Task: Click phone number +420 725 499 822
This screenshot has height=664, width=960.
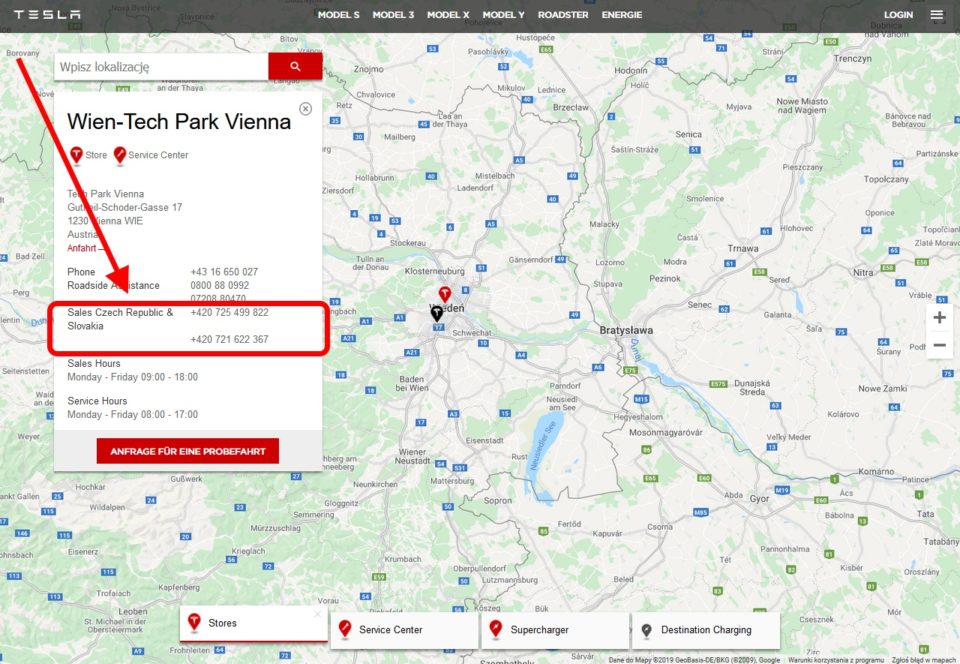Action: pos(230,312)
